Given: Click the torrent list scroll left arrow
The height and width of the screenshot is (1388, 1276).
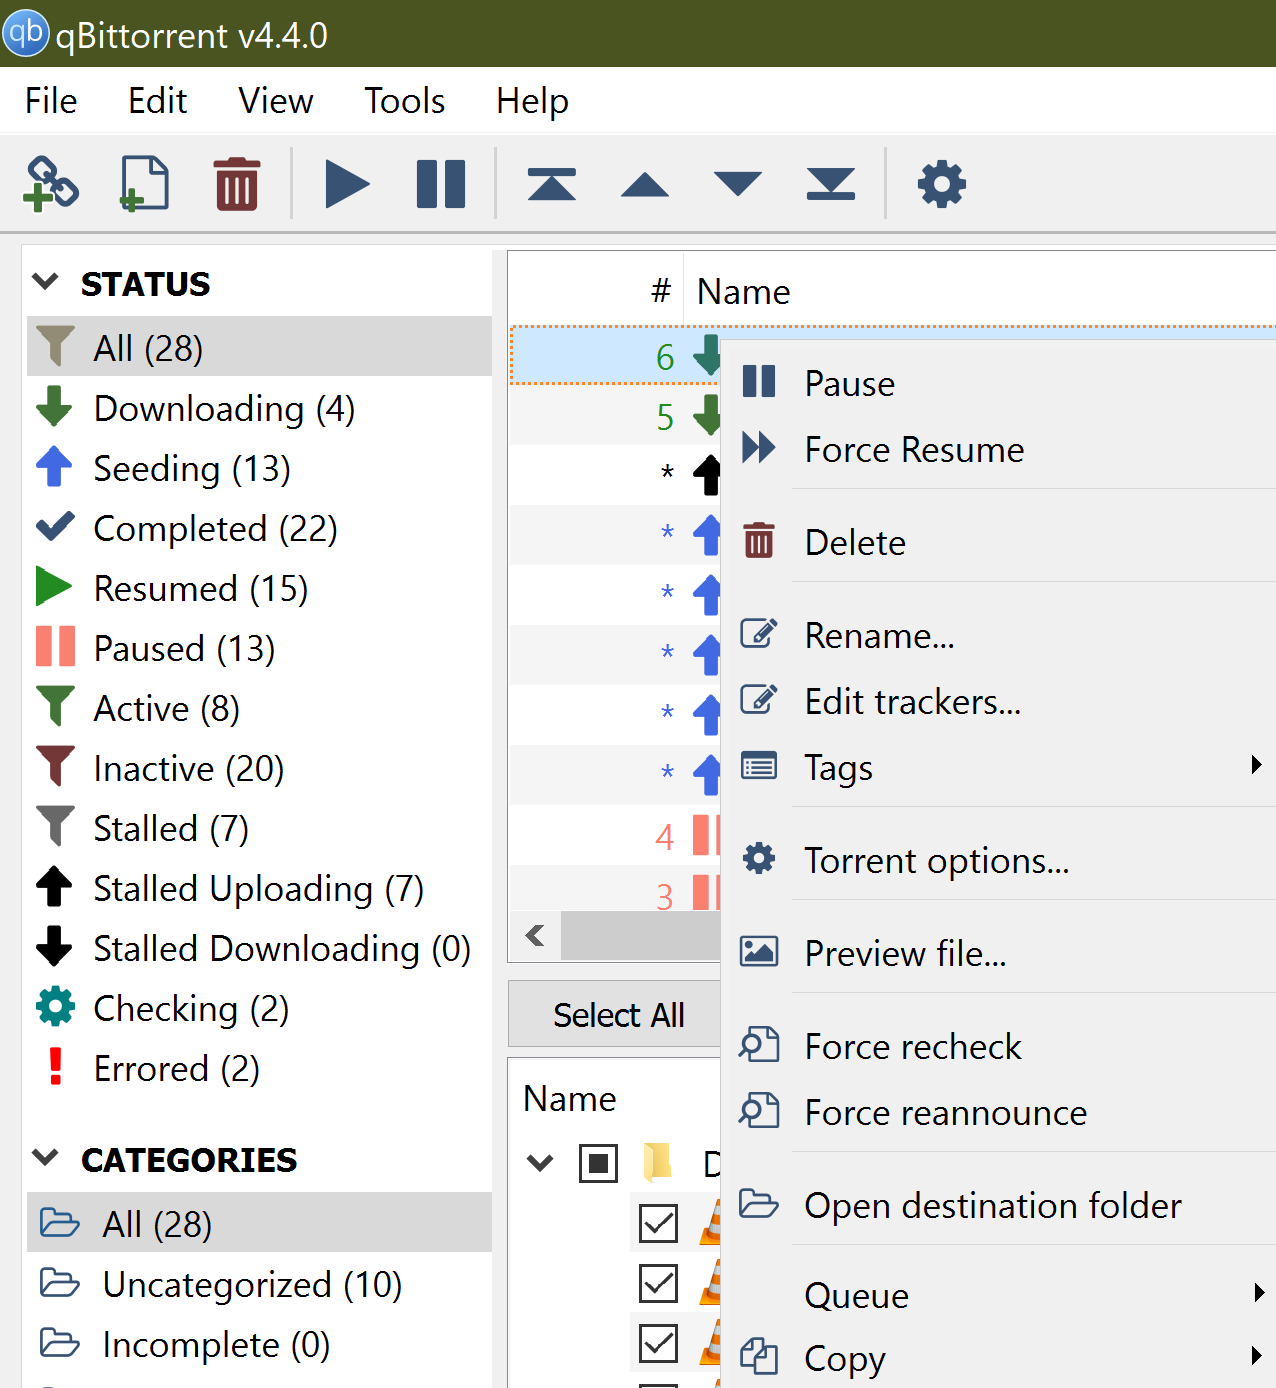Looking at the screenshot, I should [x=535, y=935].
